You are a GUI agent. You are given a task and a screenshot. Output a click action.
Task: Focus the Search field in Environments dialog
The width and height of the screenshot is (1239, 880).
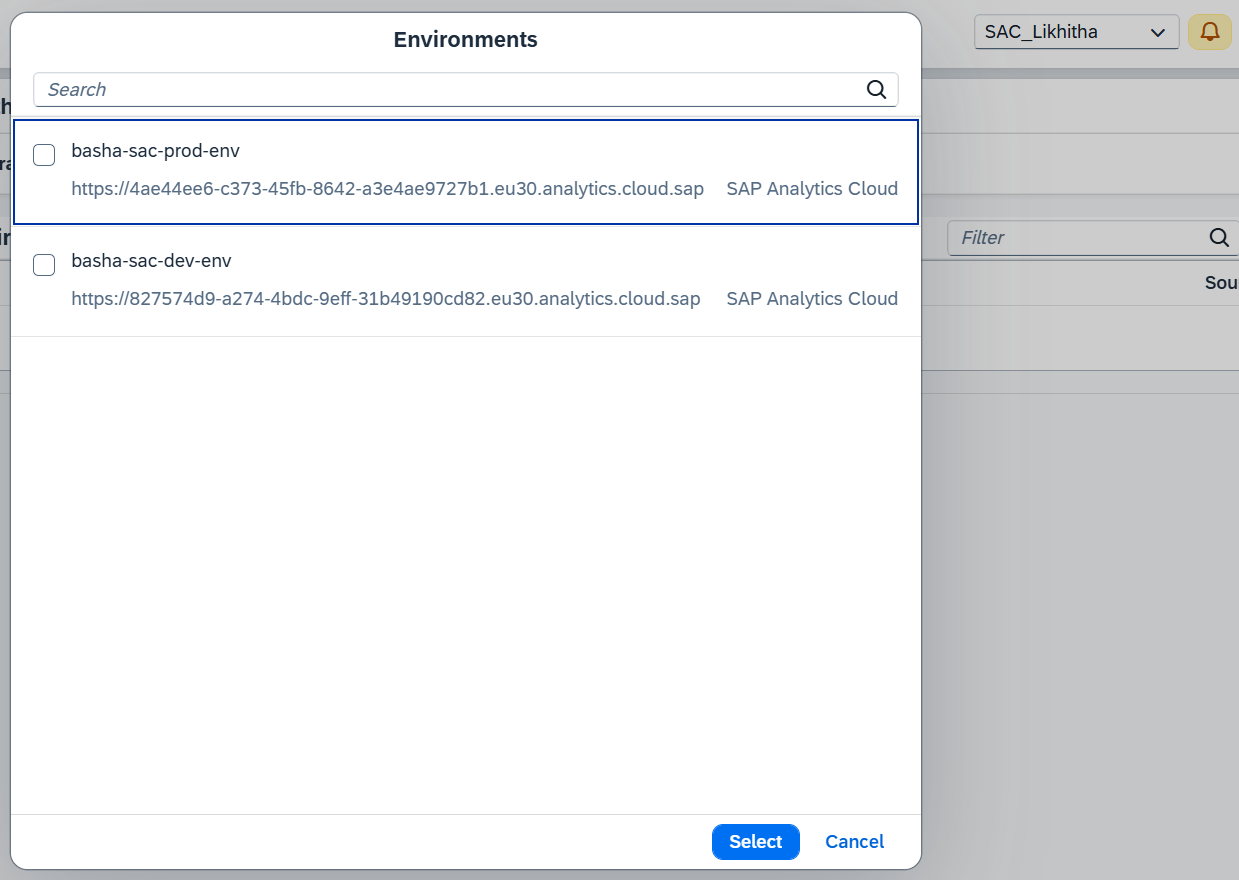point(450,90)
